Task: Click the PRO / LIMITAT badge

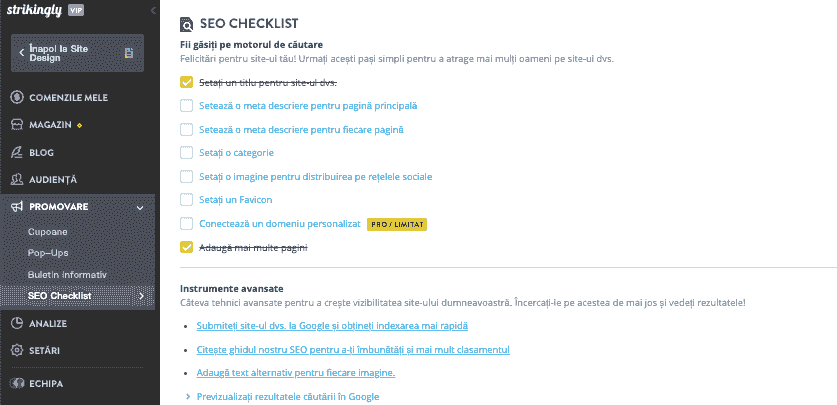Action: (397, 225)
